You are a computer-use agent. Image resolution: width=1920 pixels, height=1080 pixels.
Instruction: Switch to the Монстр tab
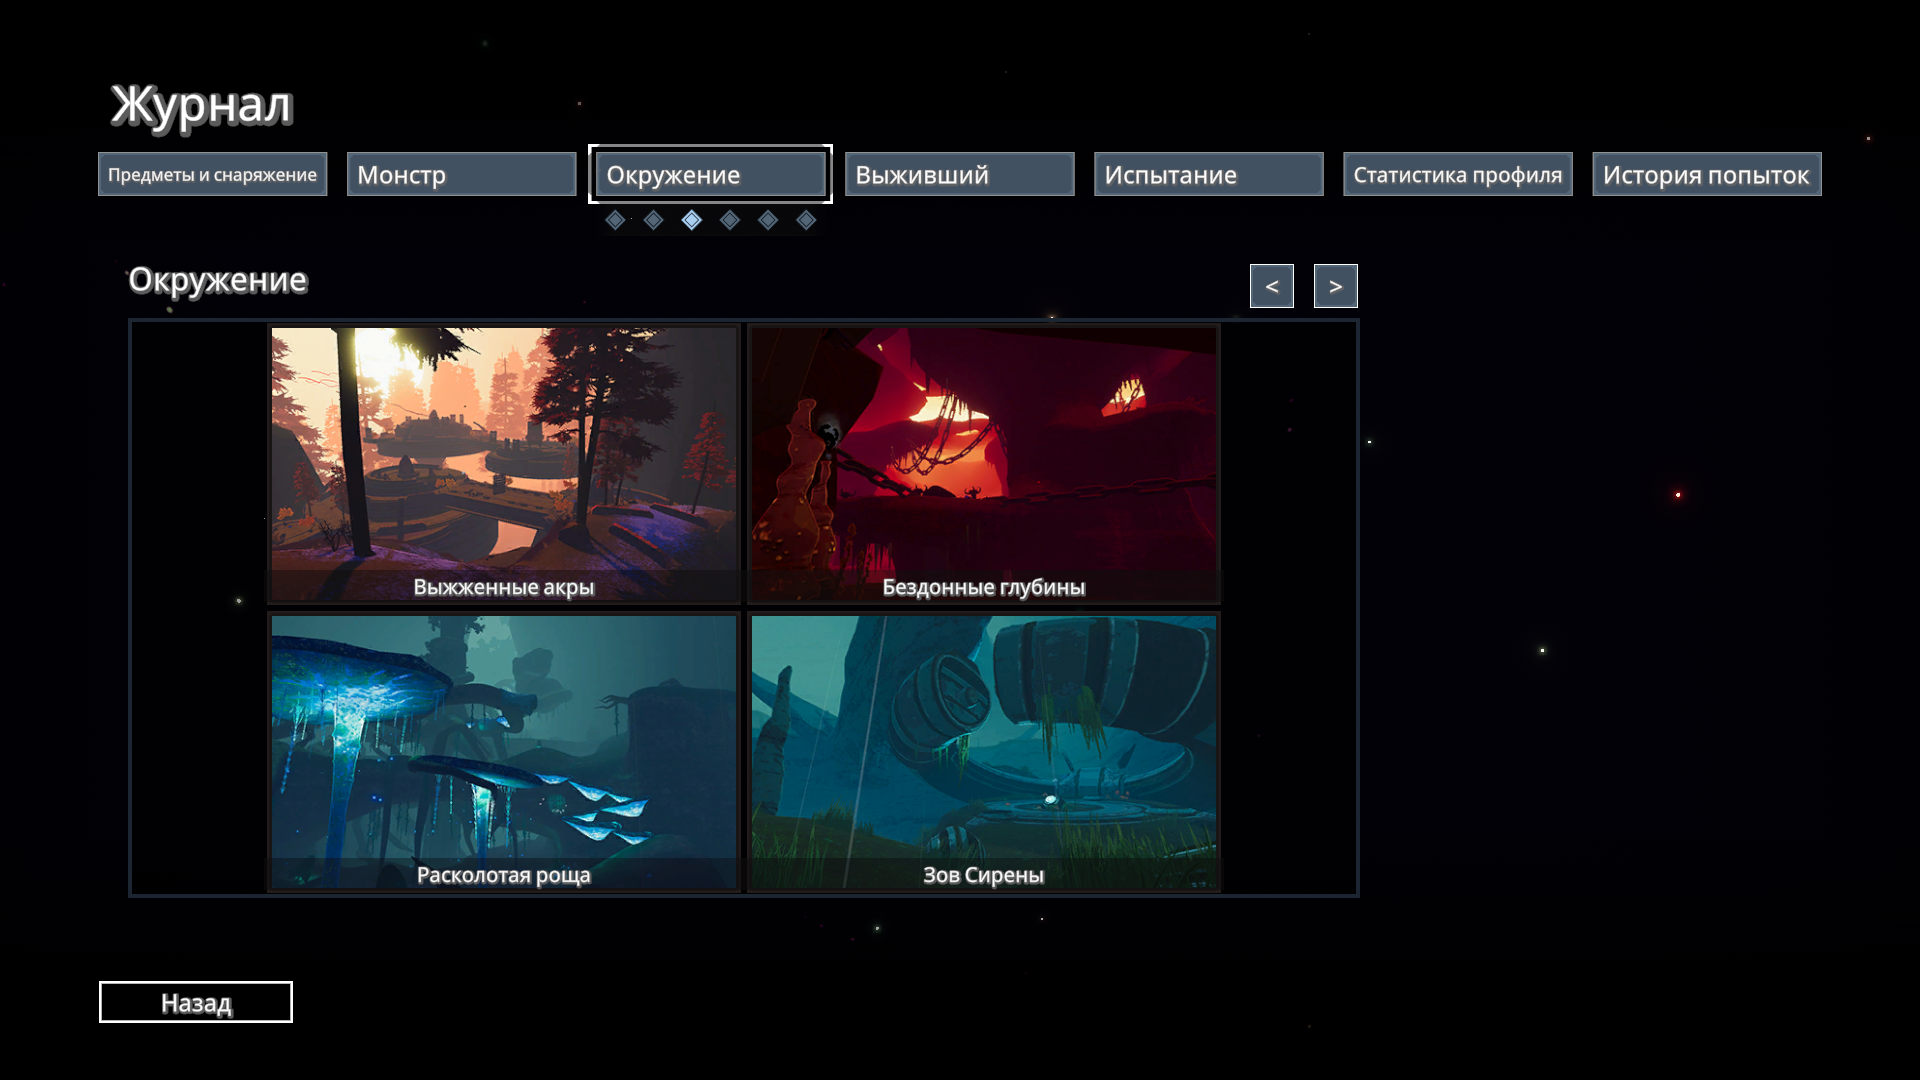click(x=461, y=175)
